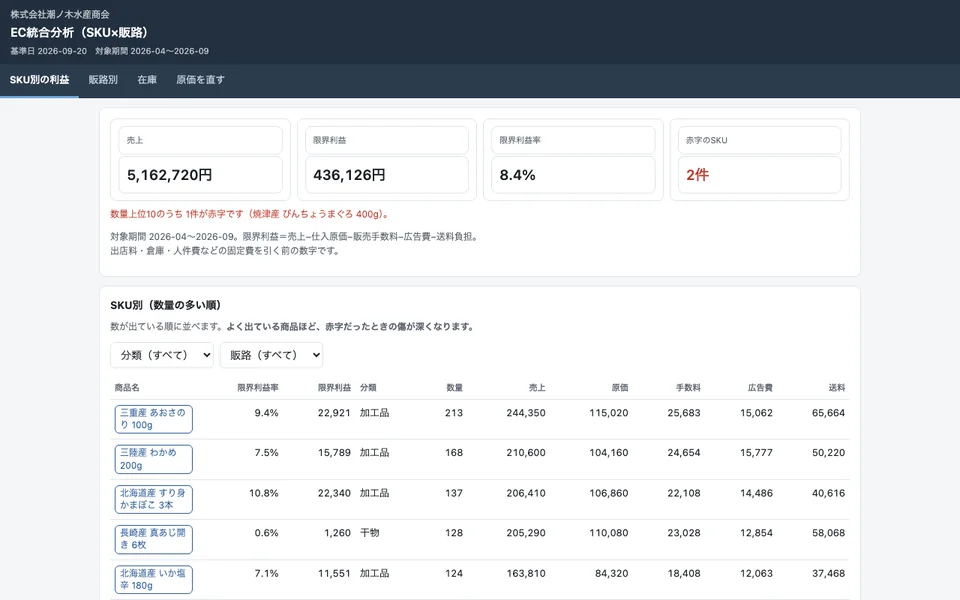Open the 販路別 tab
The width and height of the screenshot is (960, 600).
click(103, 80)
